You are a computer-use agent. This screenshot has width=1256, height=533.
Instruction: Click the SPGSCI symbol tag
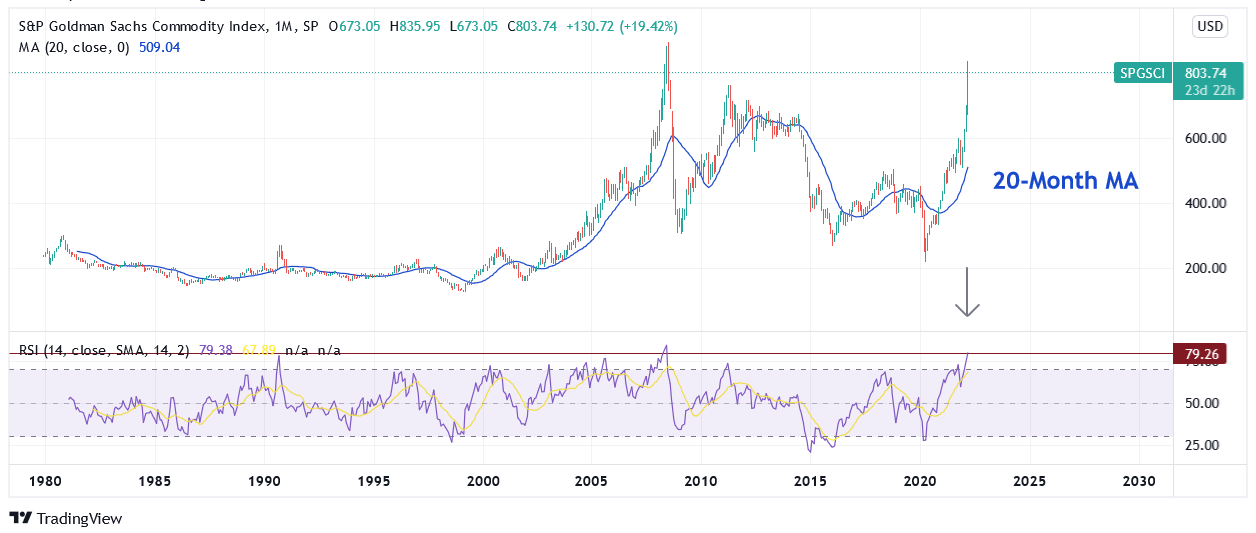pyautogui.click(x=1143, y=72)
